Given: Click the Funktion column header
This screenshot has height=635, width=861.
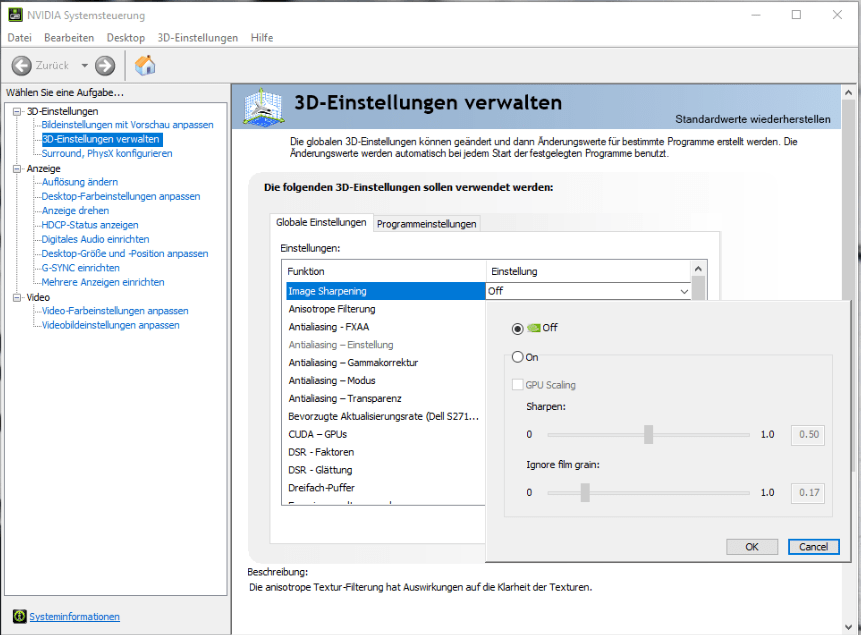Looking at the screenshot, I should 384,271.
